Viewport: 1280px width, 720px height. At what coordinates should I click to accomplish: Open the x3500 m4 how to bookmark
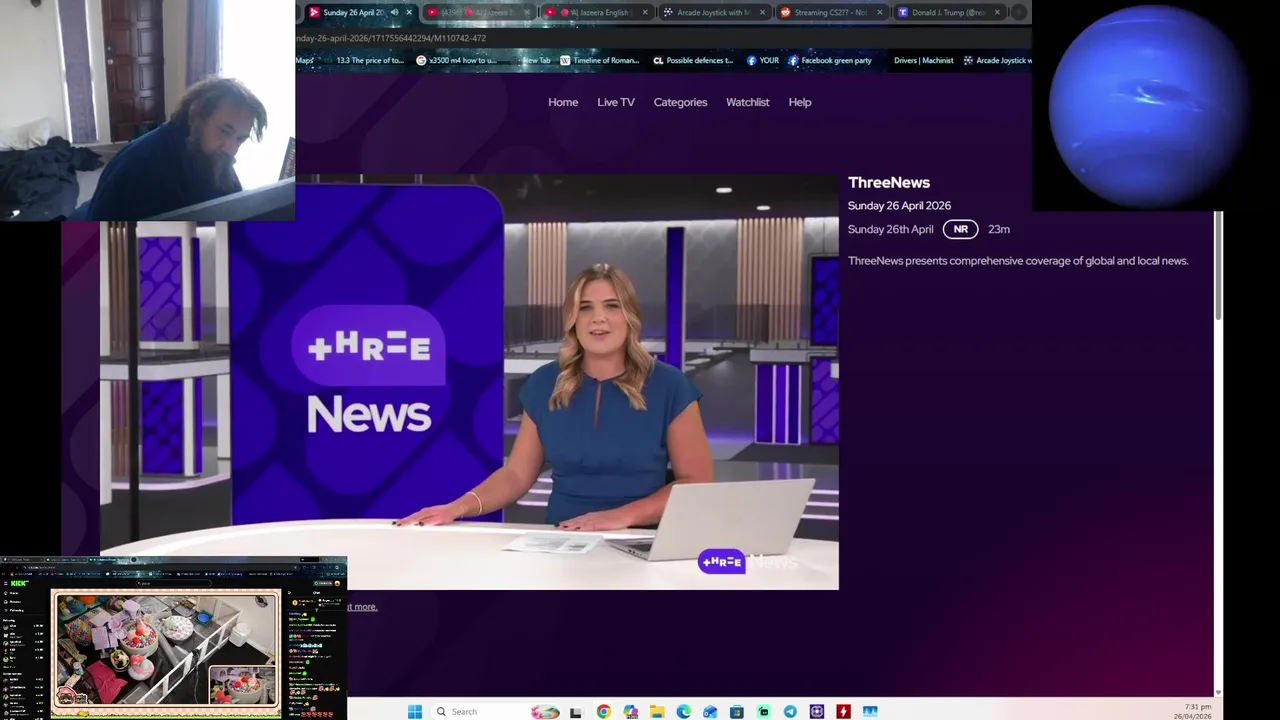click(x=456, y=60)
